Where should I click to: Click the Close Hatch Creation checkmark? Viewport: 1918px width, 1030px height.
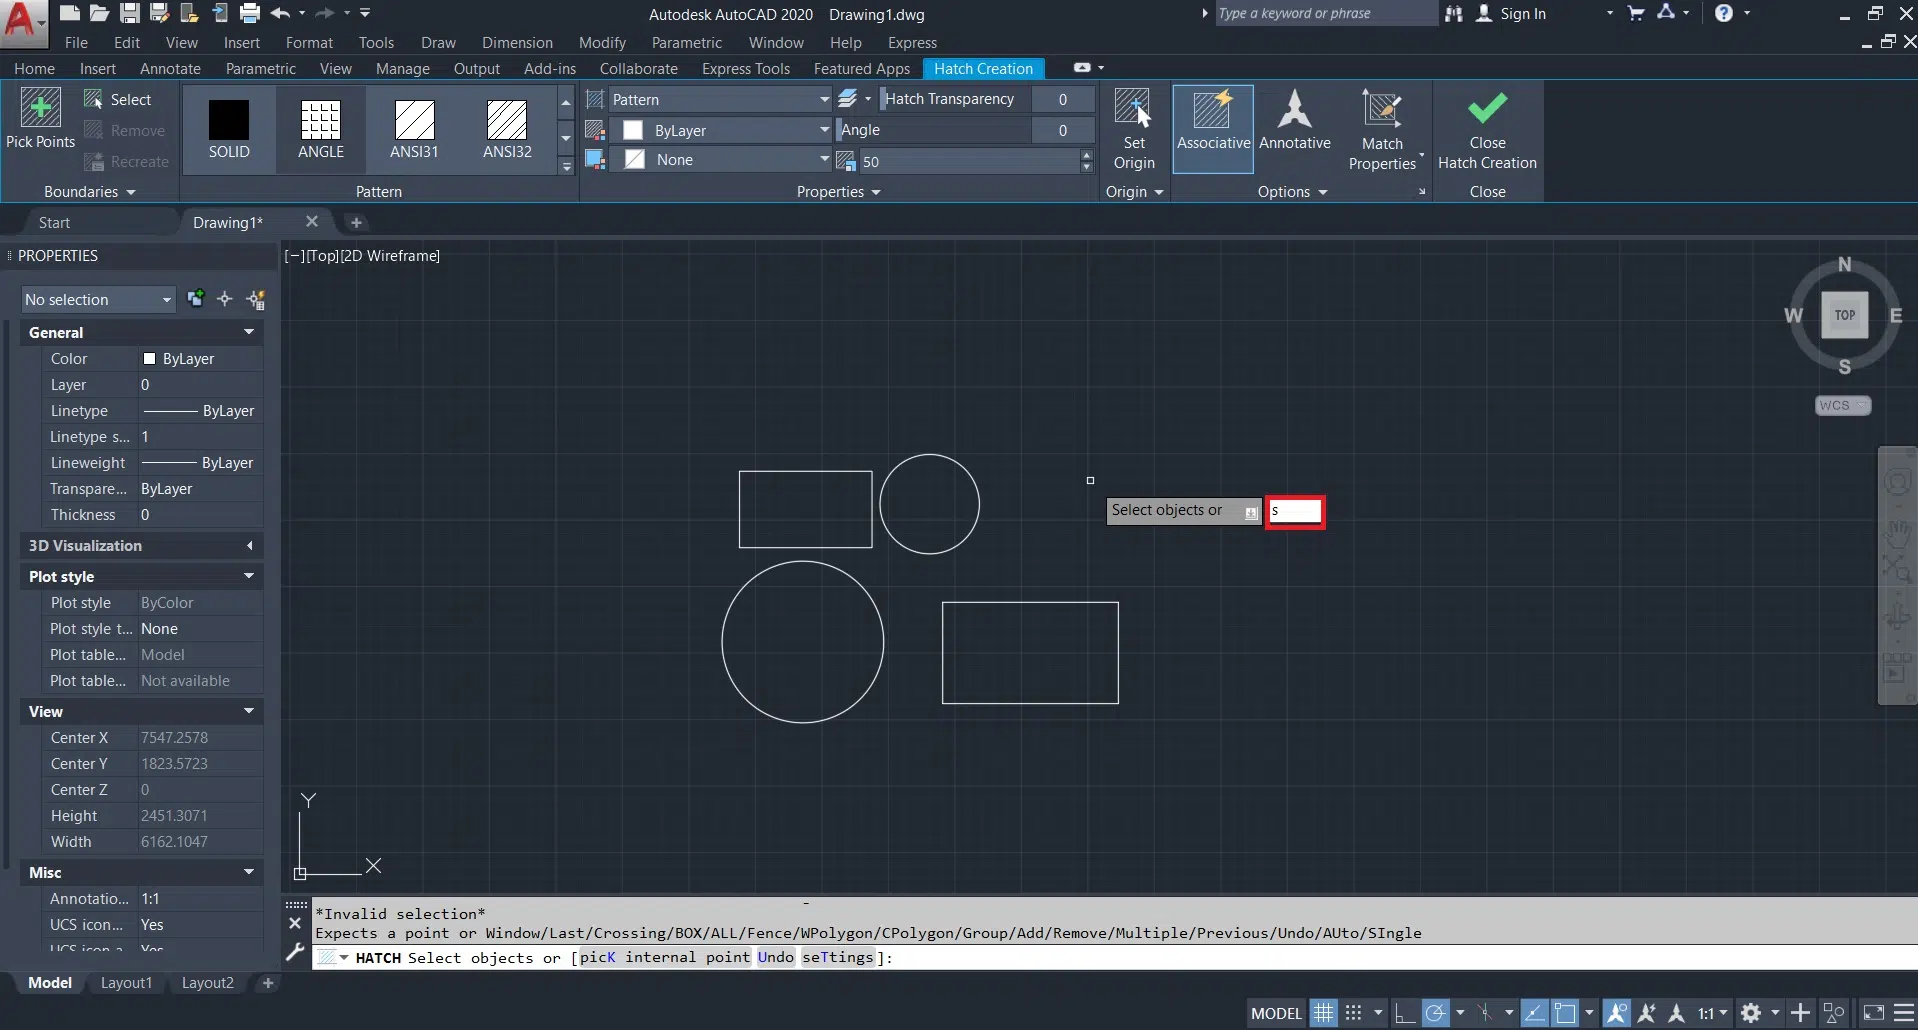coord(1487,108)
